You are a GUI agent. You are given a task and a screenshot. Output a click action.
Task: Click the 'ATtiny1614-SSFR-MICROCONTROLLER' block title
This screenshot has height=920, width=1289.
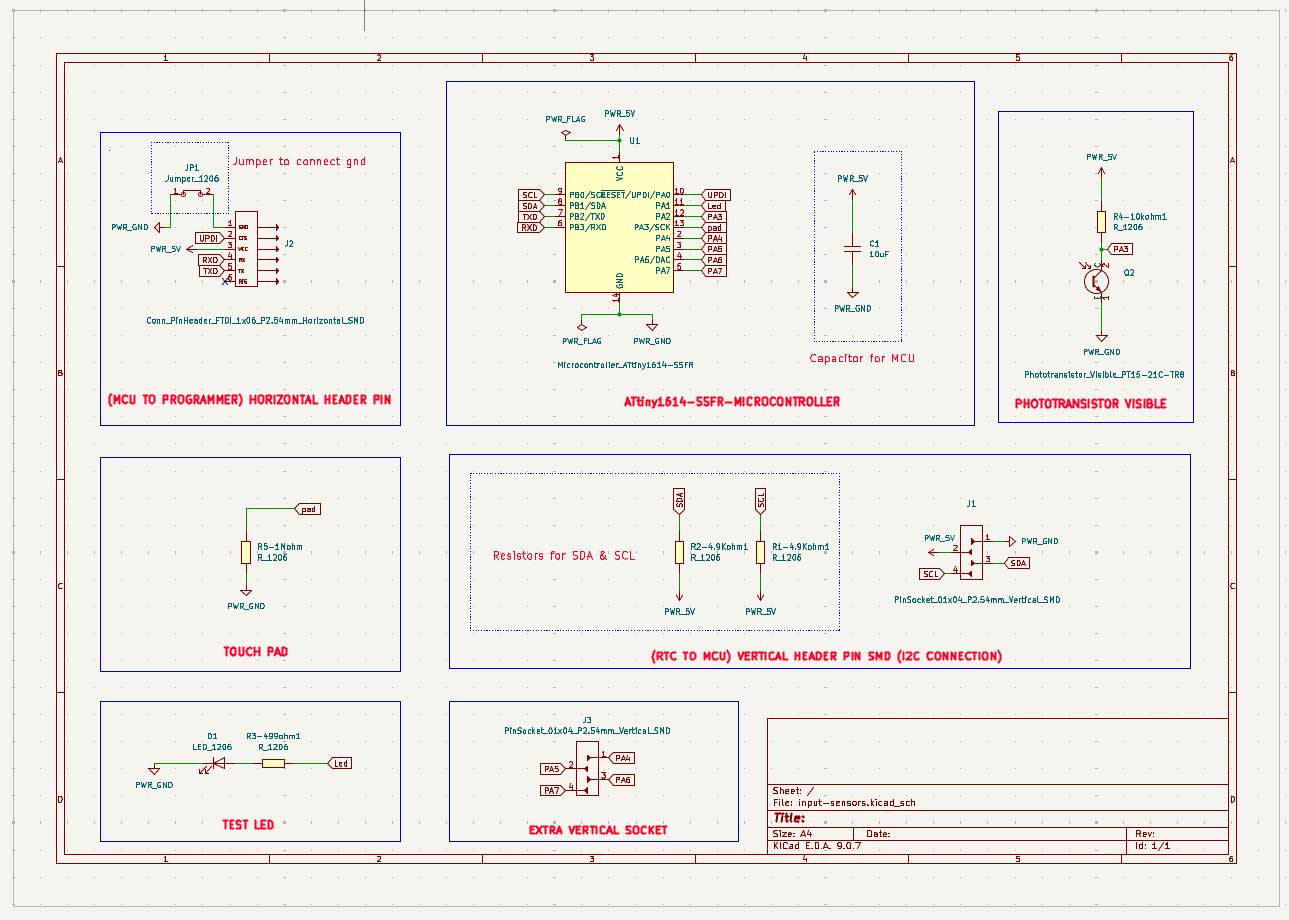[x=731, y=402]
